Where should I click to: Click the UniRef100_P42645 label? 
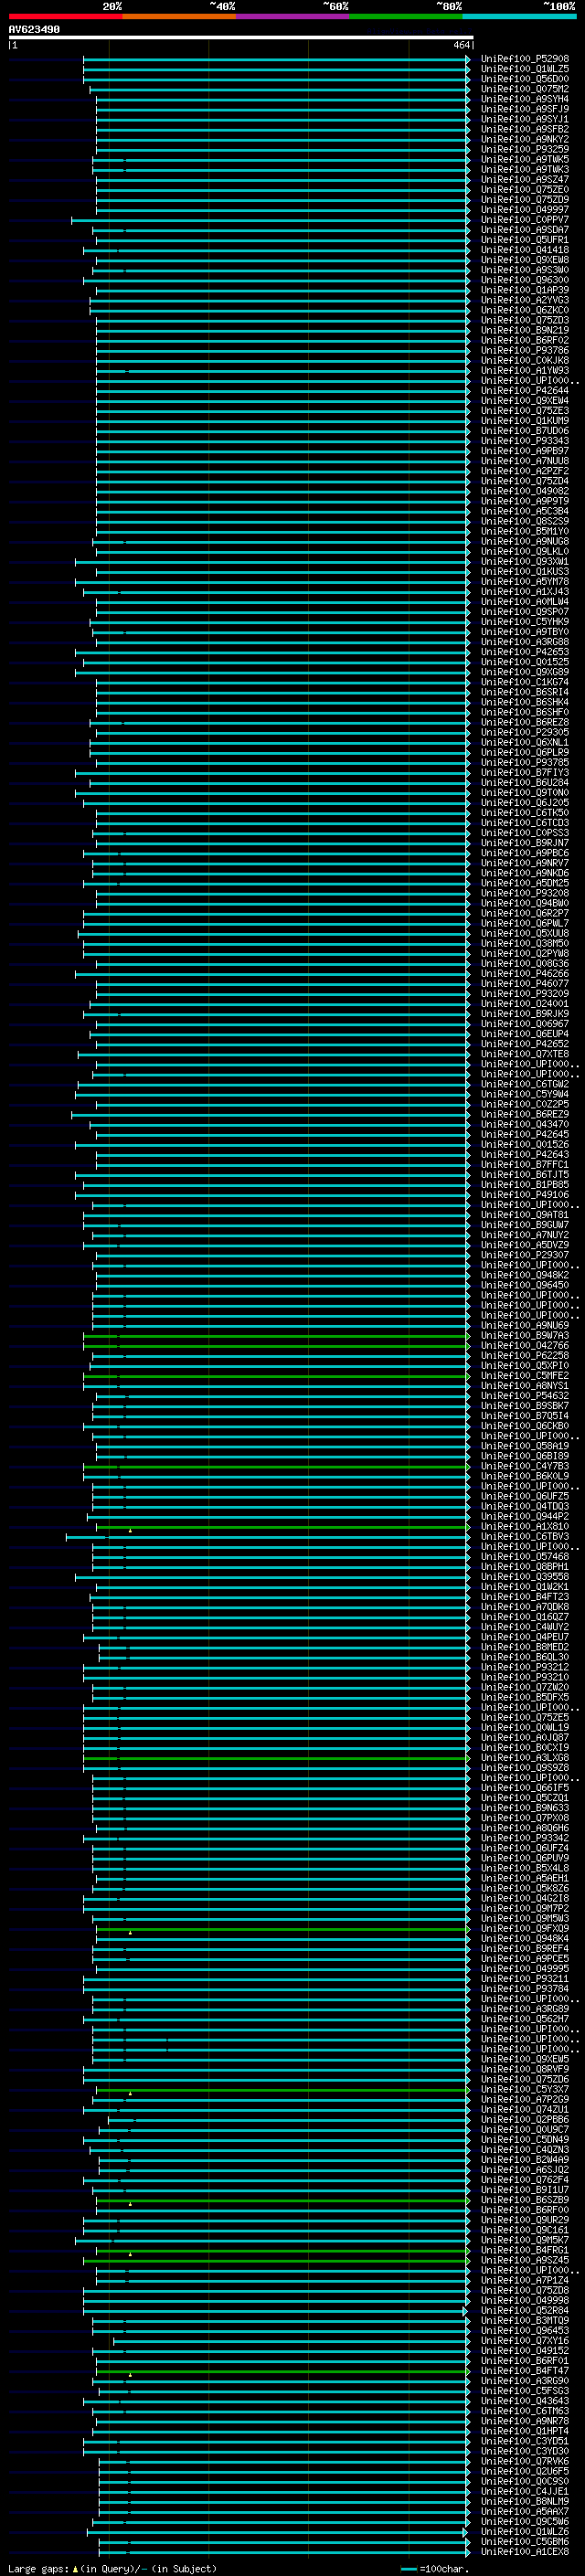(x=525, y=1135)
